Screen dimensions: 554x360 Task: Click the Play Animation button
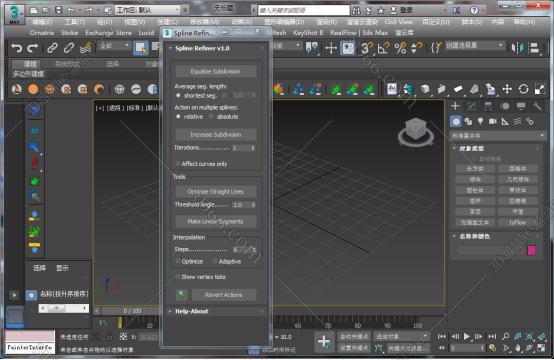[467, 336]
